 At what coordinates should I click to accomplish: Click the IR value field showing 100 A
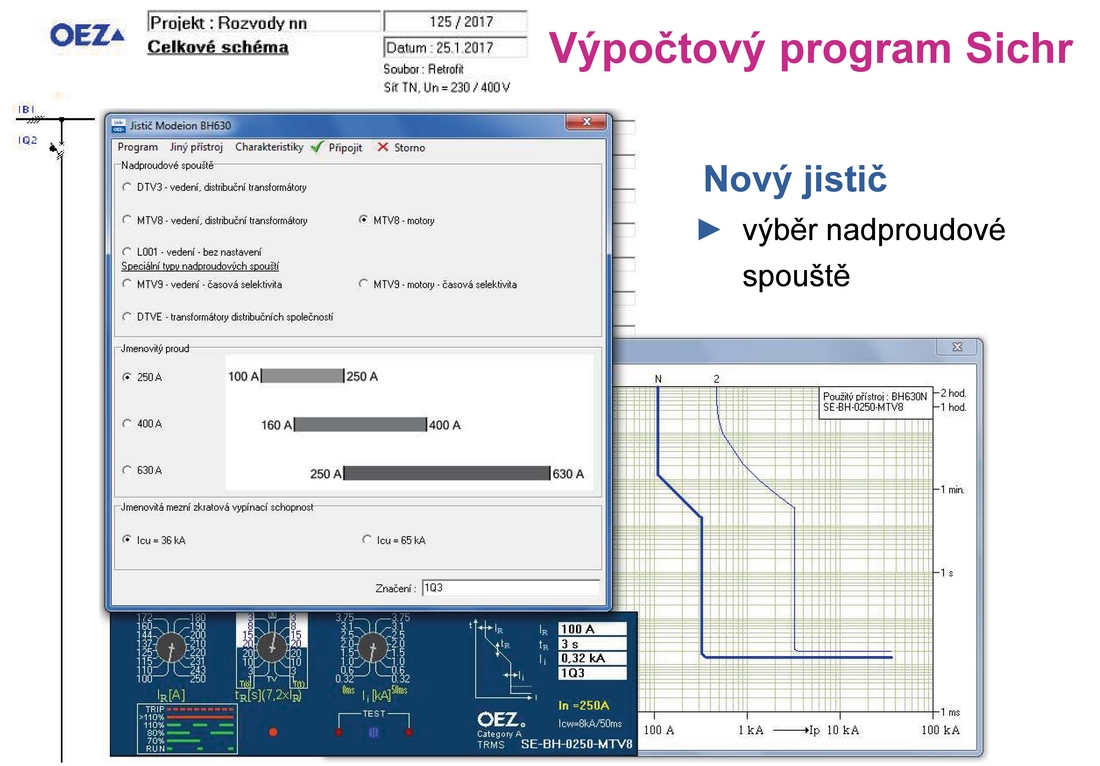coord(591,629)
